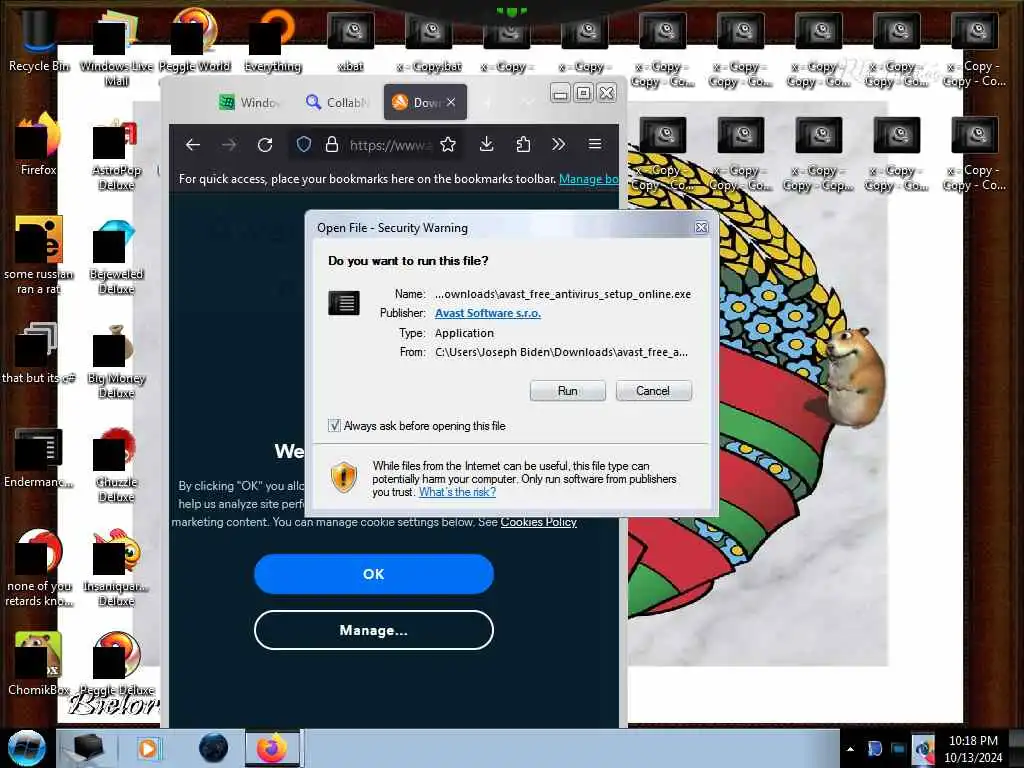Screen dimensions: 1024x768
Task: Open the Recycle Bin desktop icon
Action: (x=39, y=41)
